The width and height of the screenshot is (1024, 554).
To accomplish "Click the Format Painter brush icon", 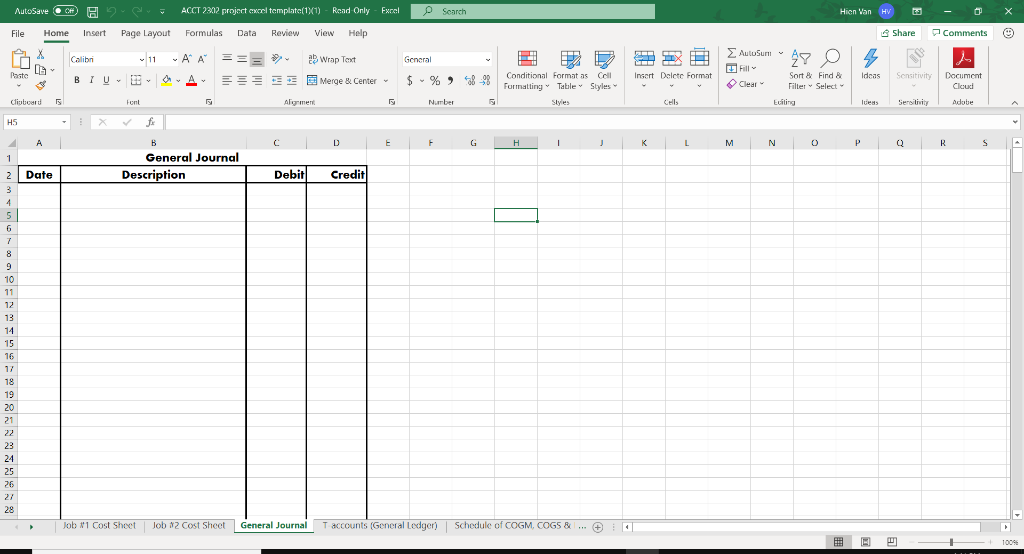I will point(40,85).
